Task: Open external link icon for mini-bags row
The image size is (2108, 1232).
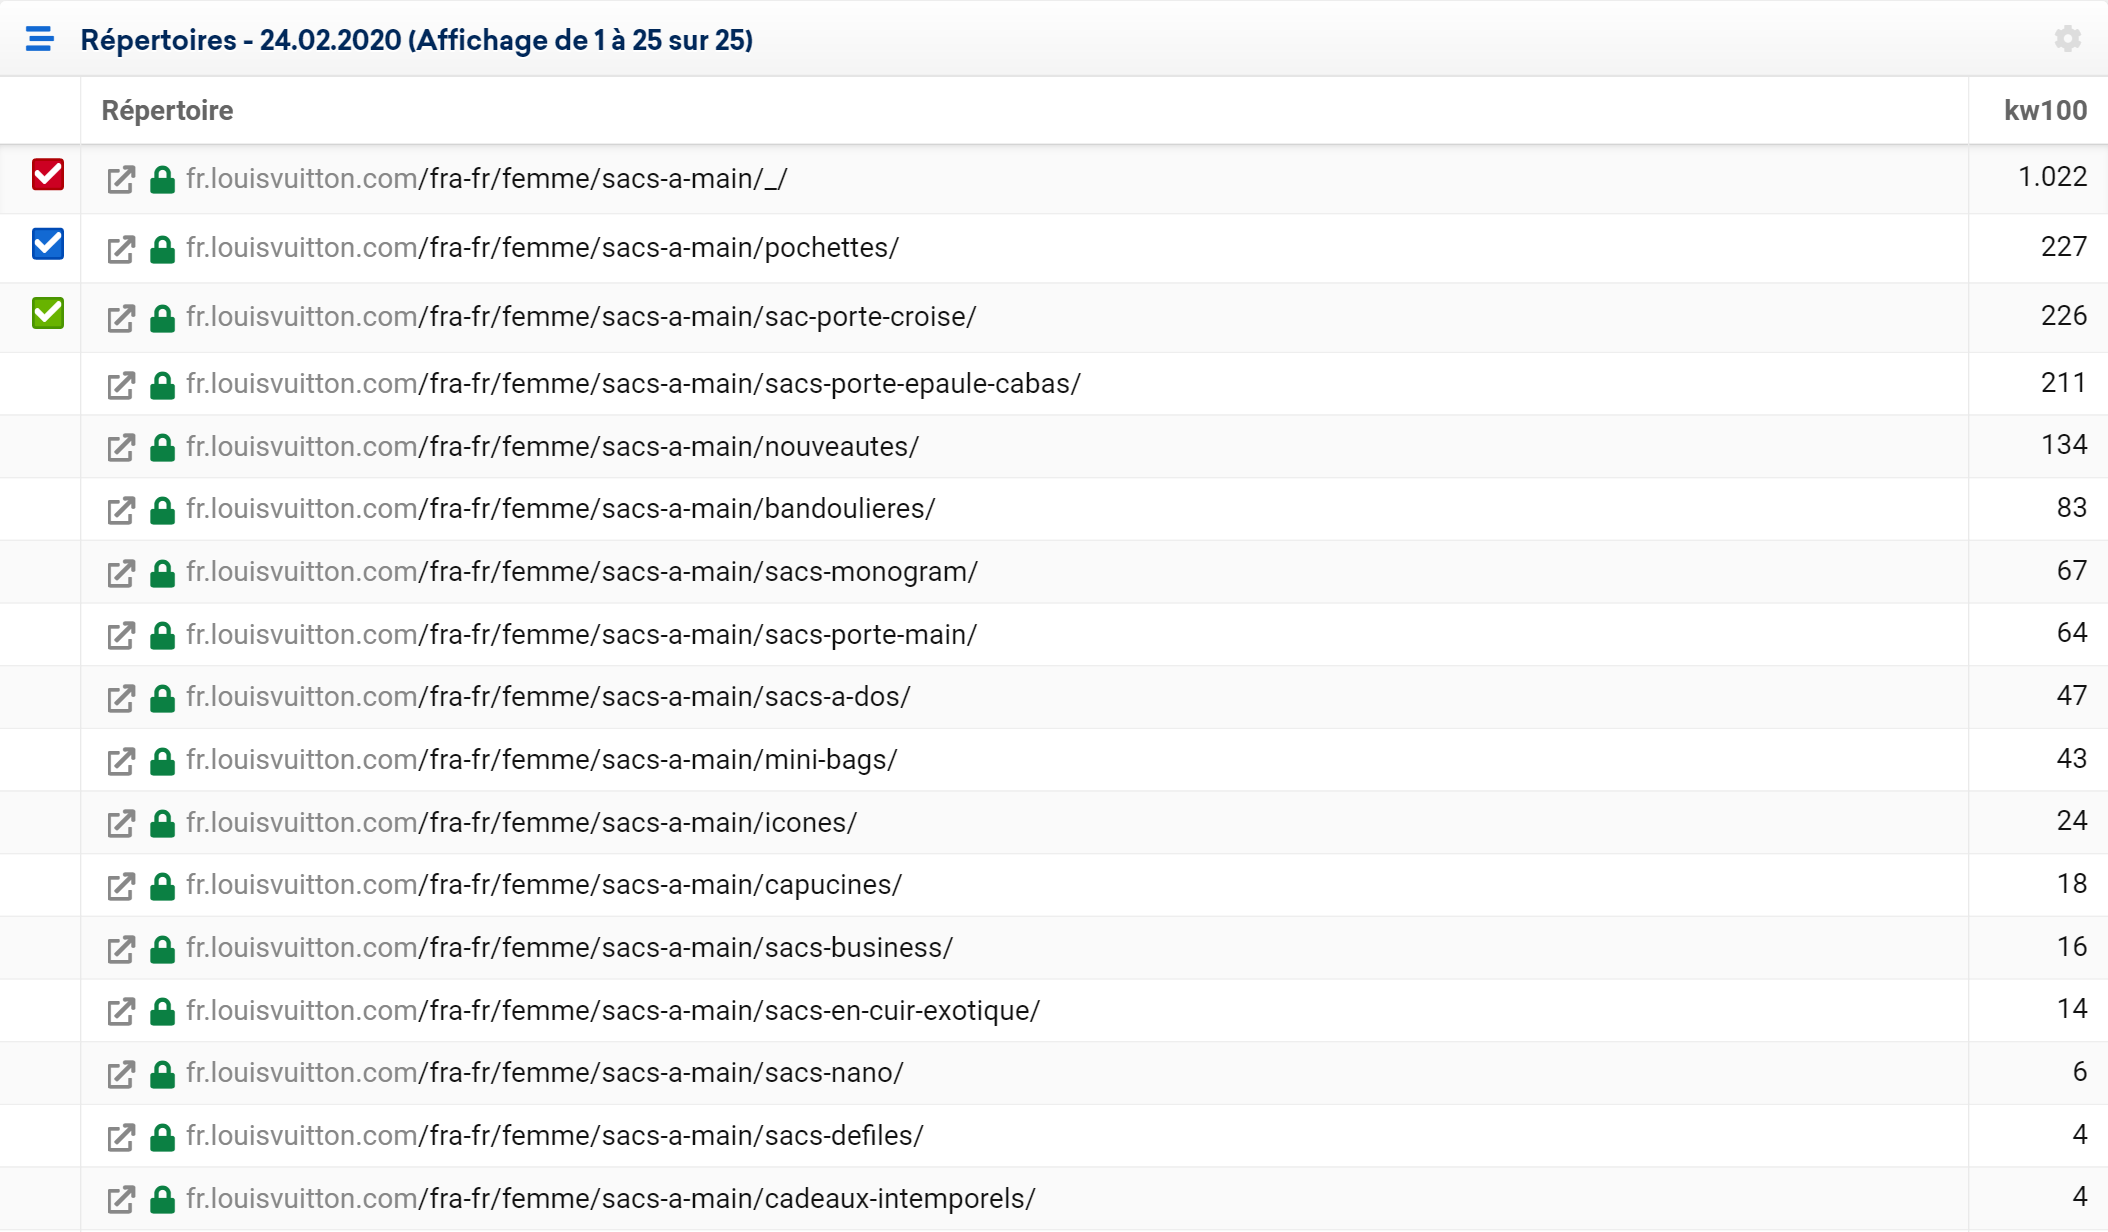Action: [121, 761]
